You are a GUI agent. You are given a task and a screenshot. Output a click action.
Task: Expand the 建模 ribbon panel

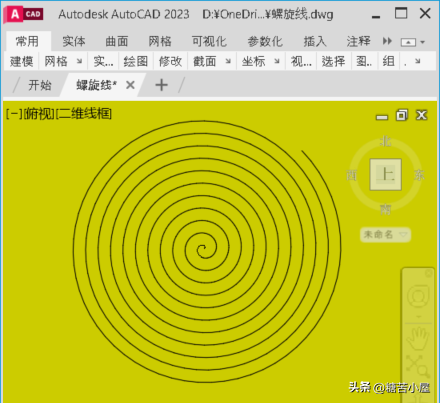tap(21, 61)
